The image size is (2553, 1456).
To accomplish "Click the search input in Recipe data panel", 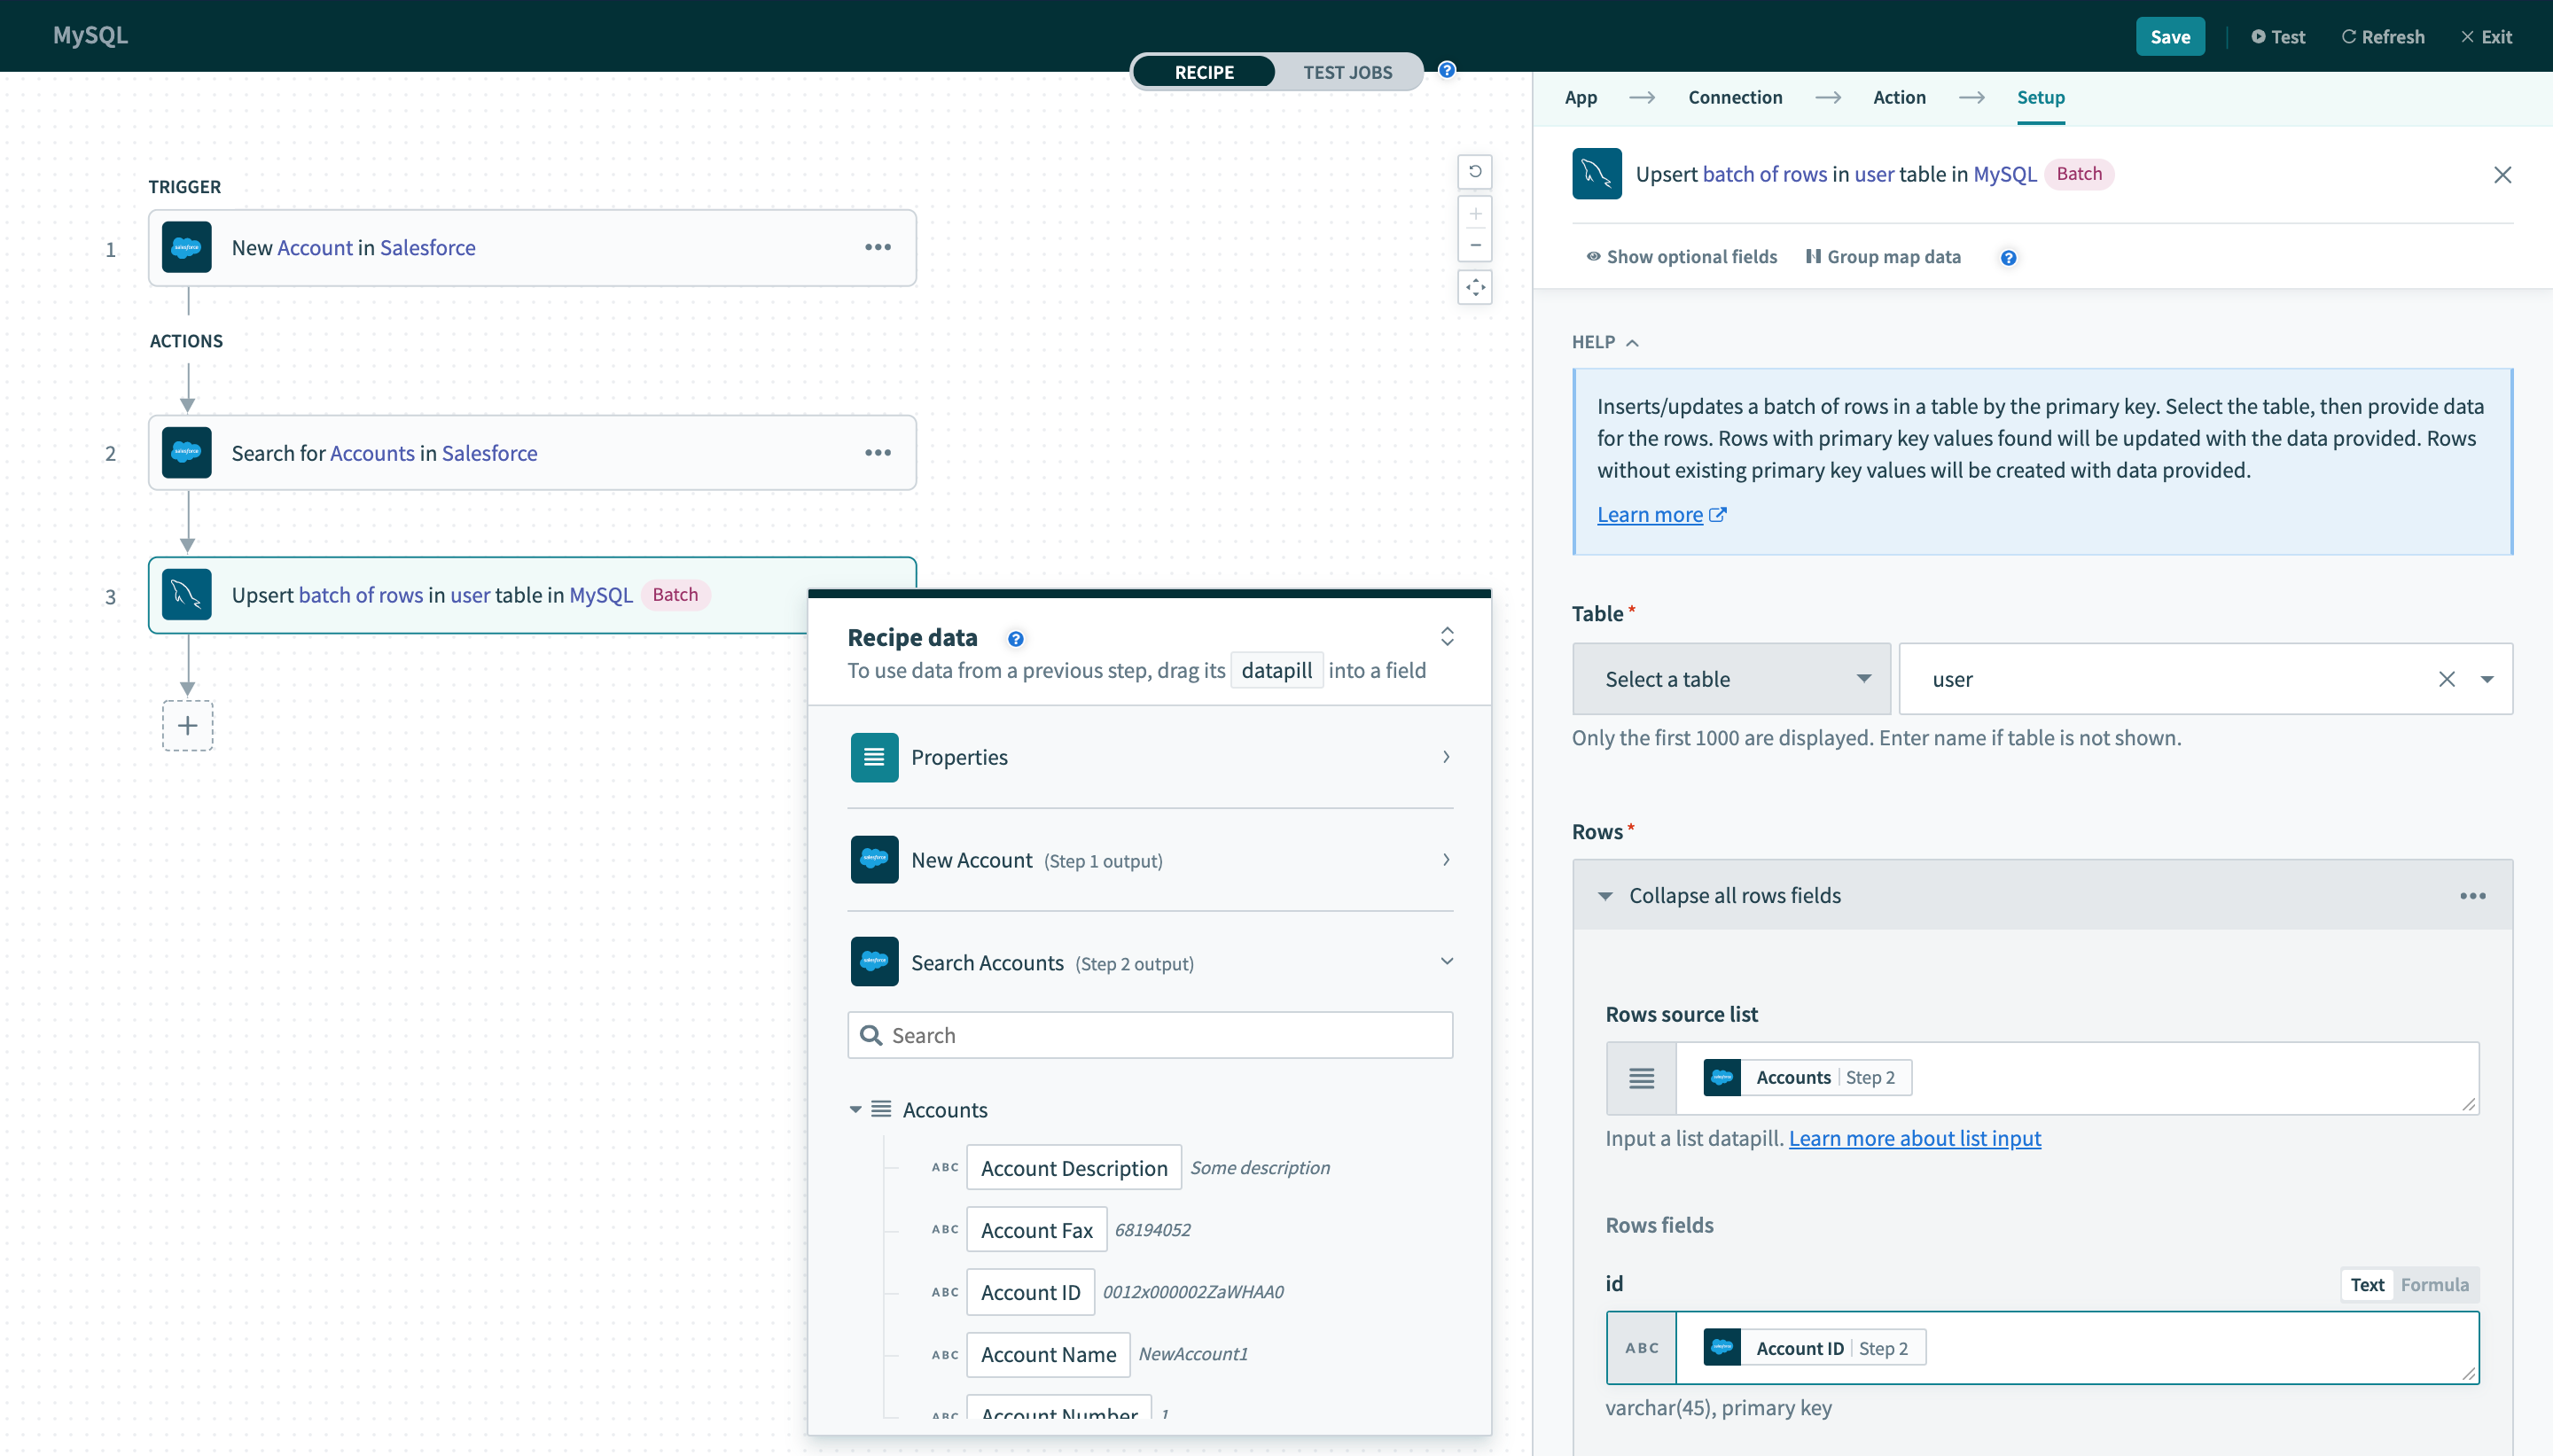I will [x=1151, y=1034].
